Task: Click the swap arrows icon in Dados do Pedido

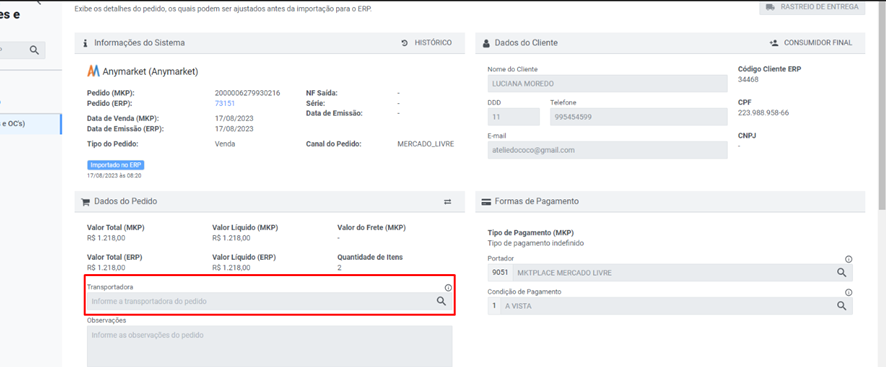Action: (448, 201)
